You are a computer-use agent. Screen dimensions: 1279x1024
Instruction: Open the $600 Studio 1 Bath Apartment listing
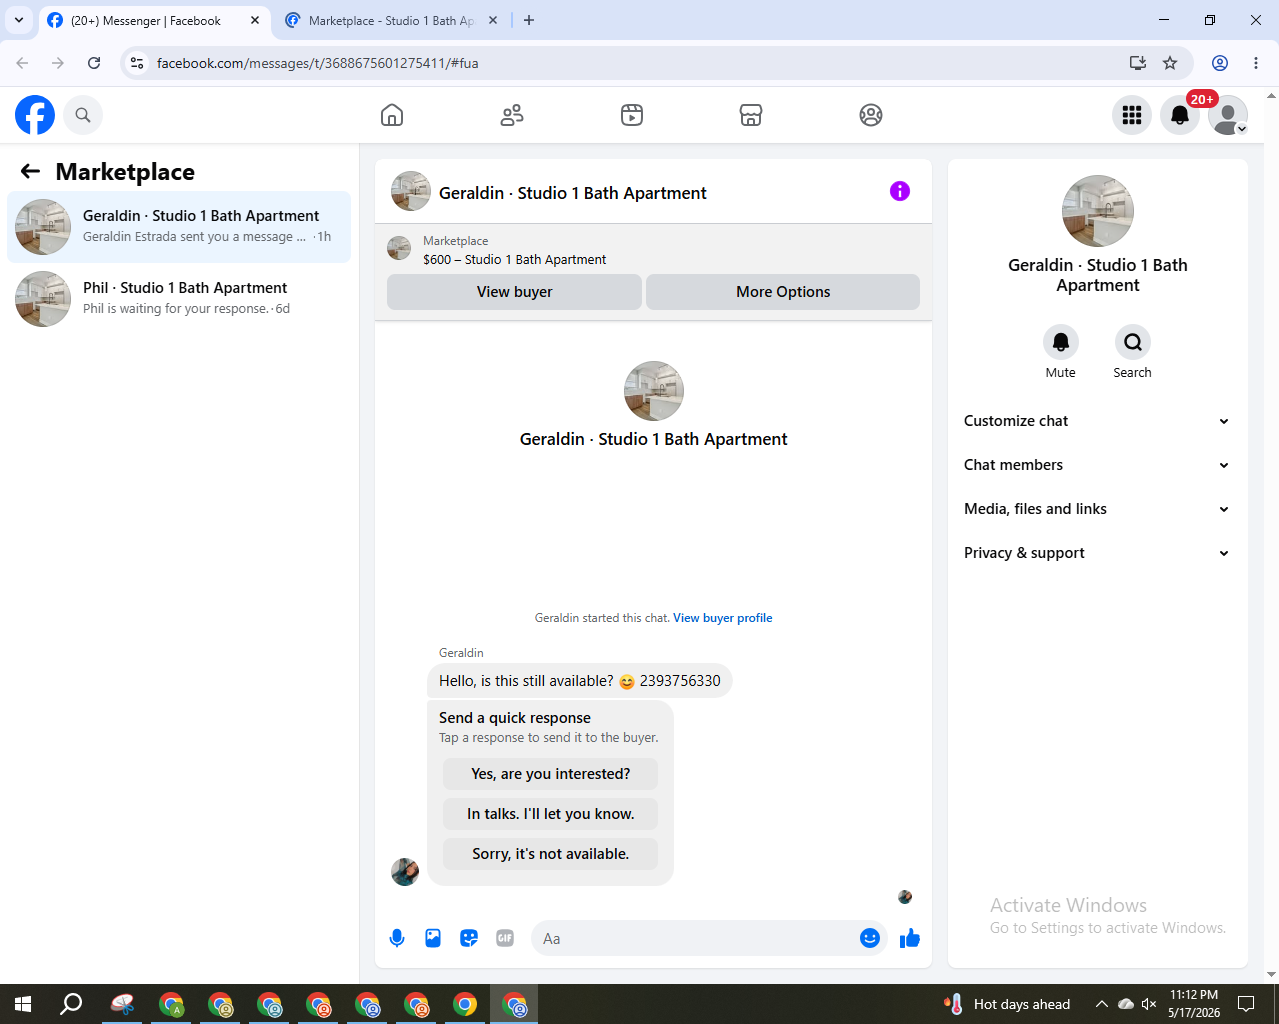click(514, 259)
